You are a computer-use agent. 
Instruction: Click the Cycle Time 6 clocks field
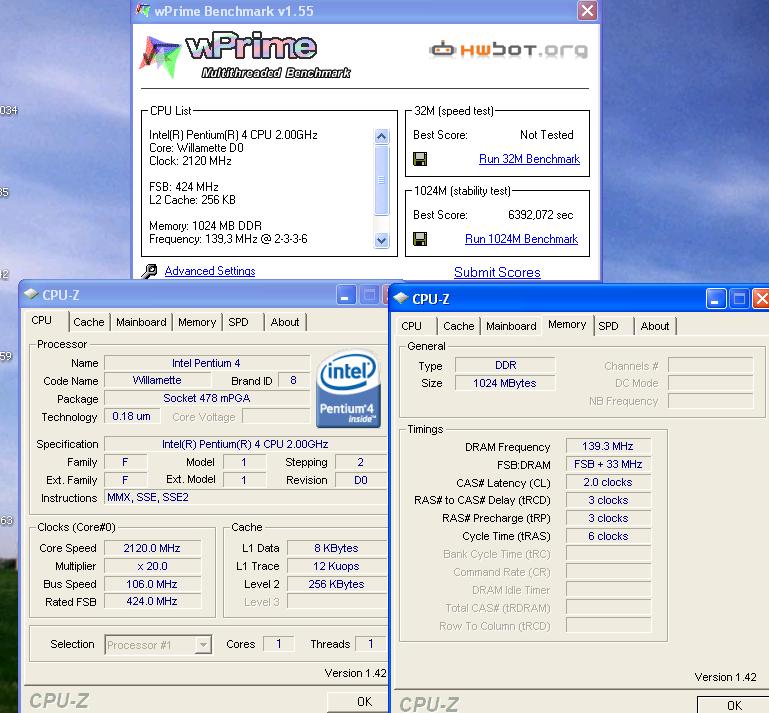608,536
